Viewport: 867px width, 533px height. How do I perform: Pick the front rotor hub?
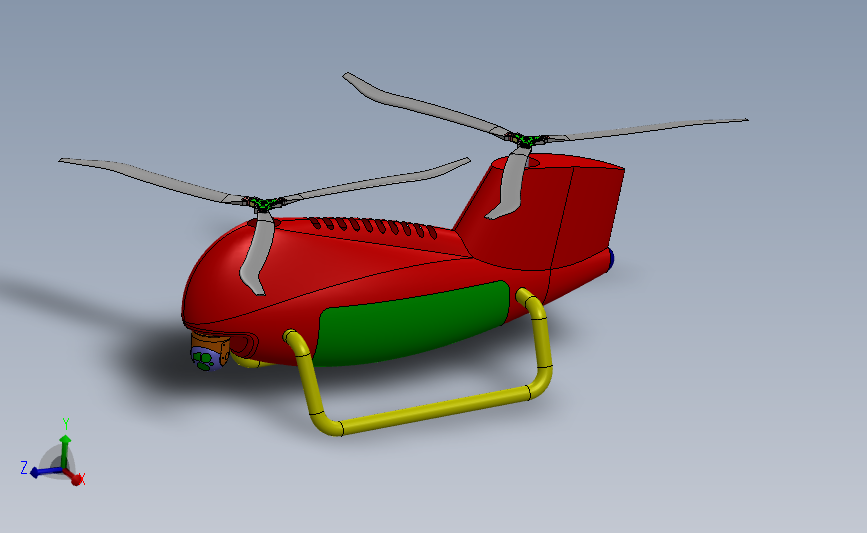(263, 203)
